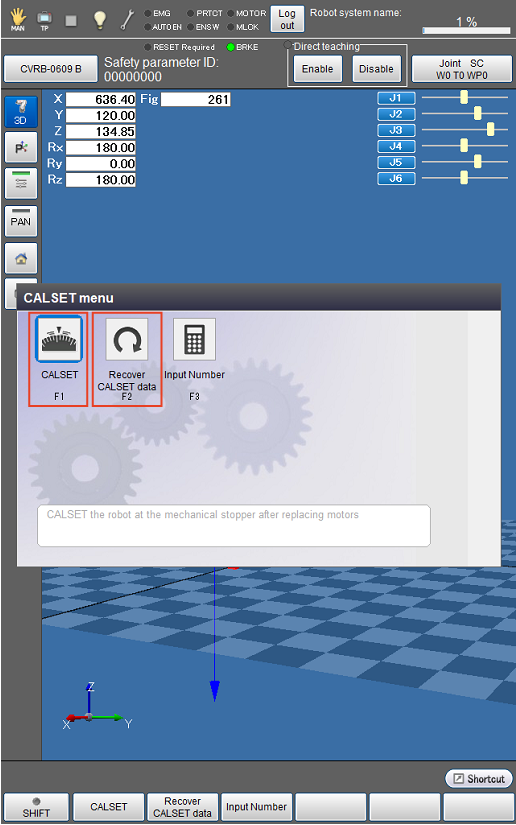
Task: Click the J3 slider handle
Action: point(490,129)
